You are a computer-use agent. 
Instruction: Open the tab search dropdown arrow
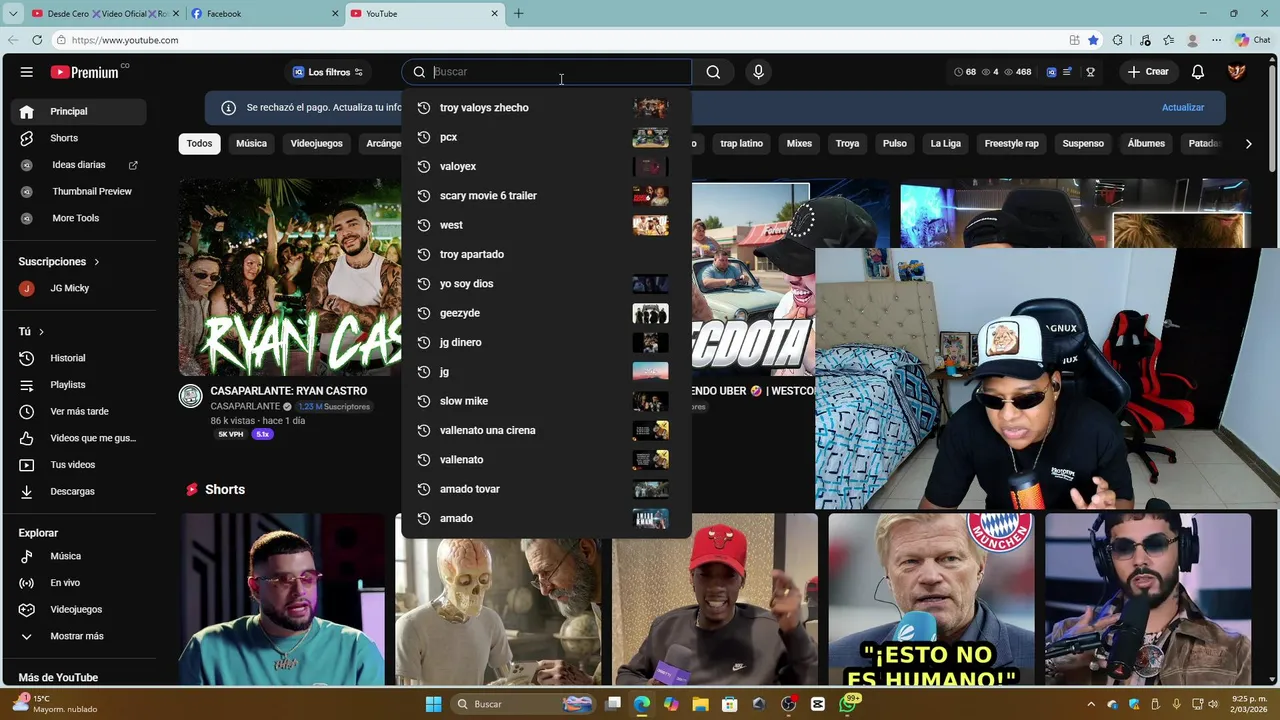pos(13,14)
